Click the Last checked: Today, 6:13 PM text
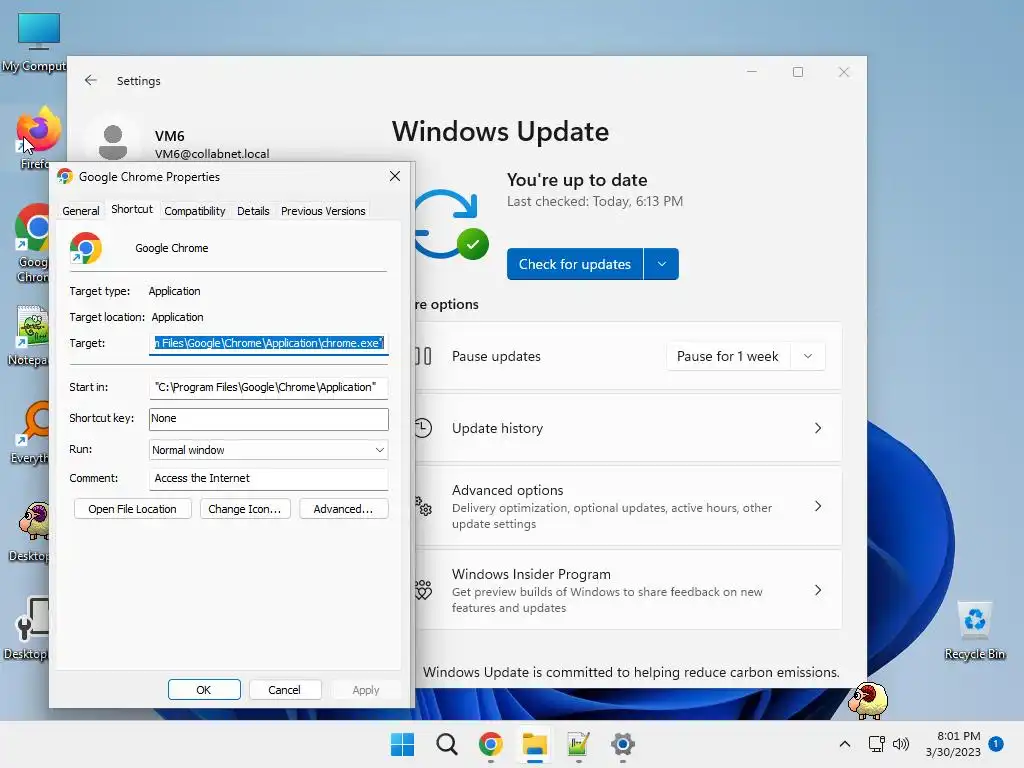Image resolution: width=1024 pixels, height=768 pixels. [x=595, y=201]
